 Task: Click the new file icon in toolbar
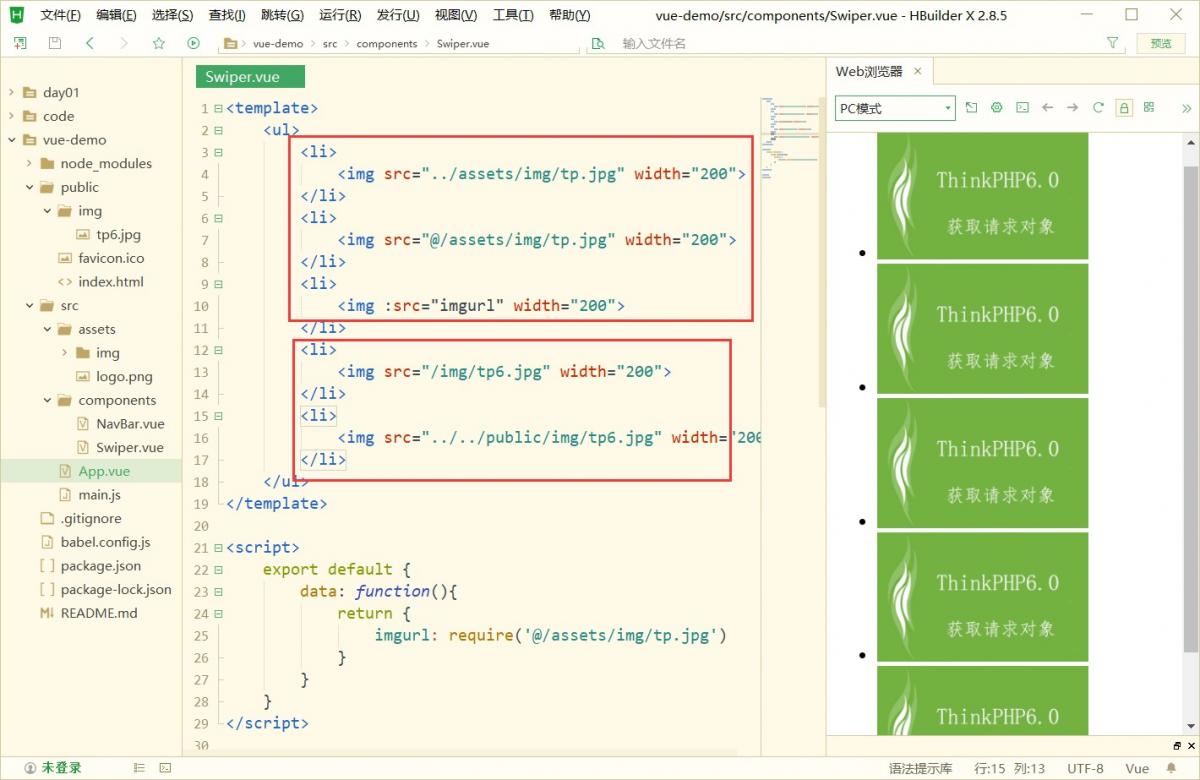point(21,43)
